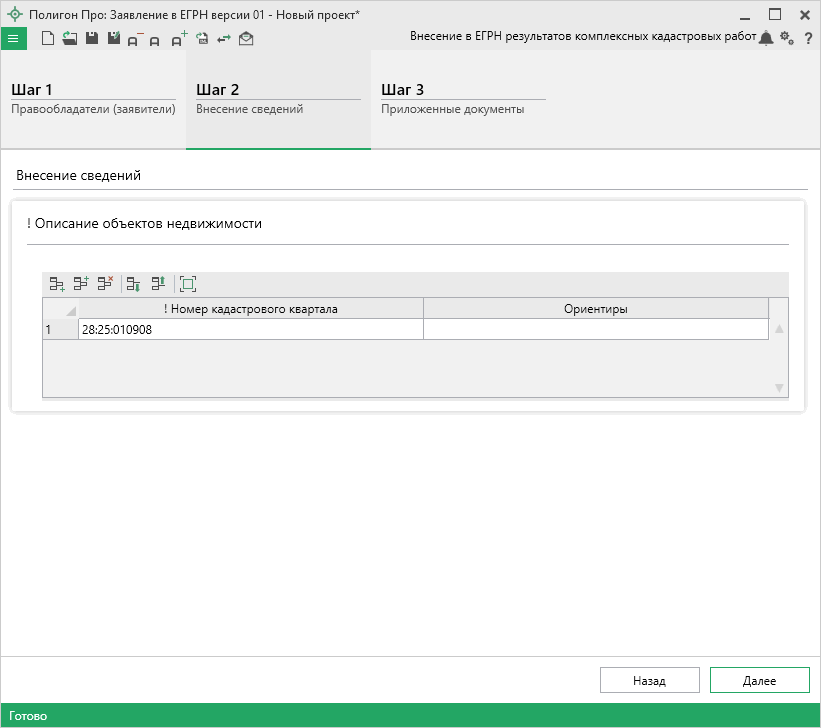This screenshot has height=728, width=821.
Task: Add a row to the end of table
Action: pyautogui.click(x=57, y=284)
